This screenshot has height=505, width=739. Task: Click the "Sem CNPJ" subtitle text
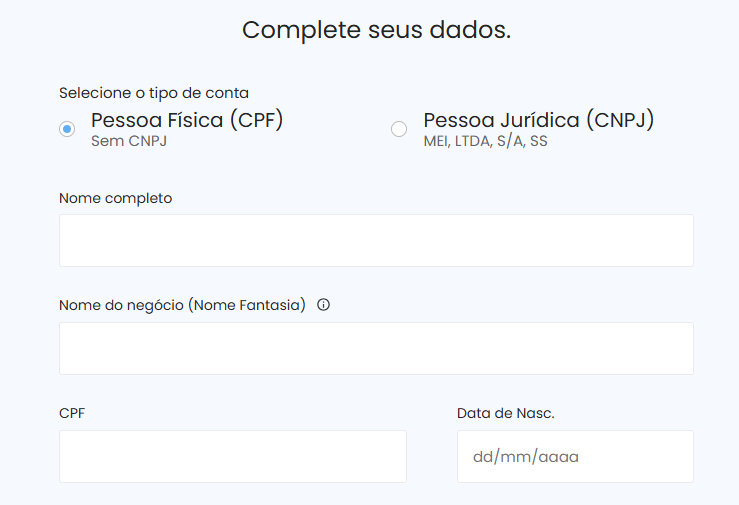coord(129,141)
